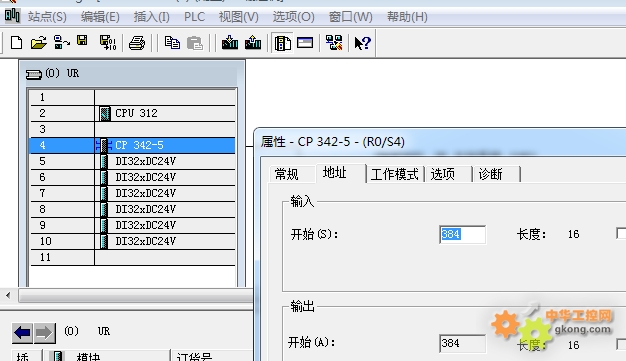
Task: Print the configuration with the printer icon
Action: (137, 43)
